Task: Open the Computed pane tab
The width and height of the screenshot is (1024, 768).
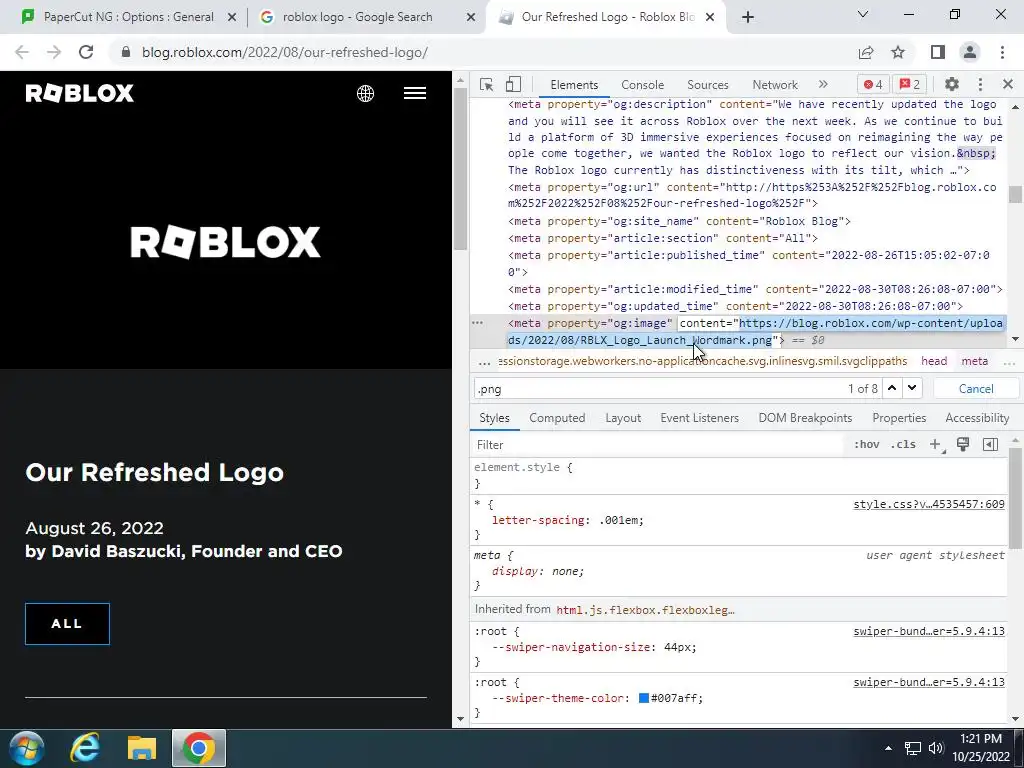Action: click(557, 418)
